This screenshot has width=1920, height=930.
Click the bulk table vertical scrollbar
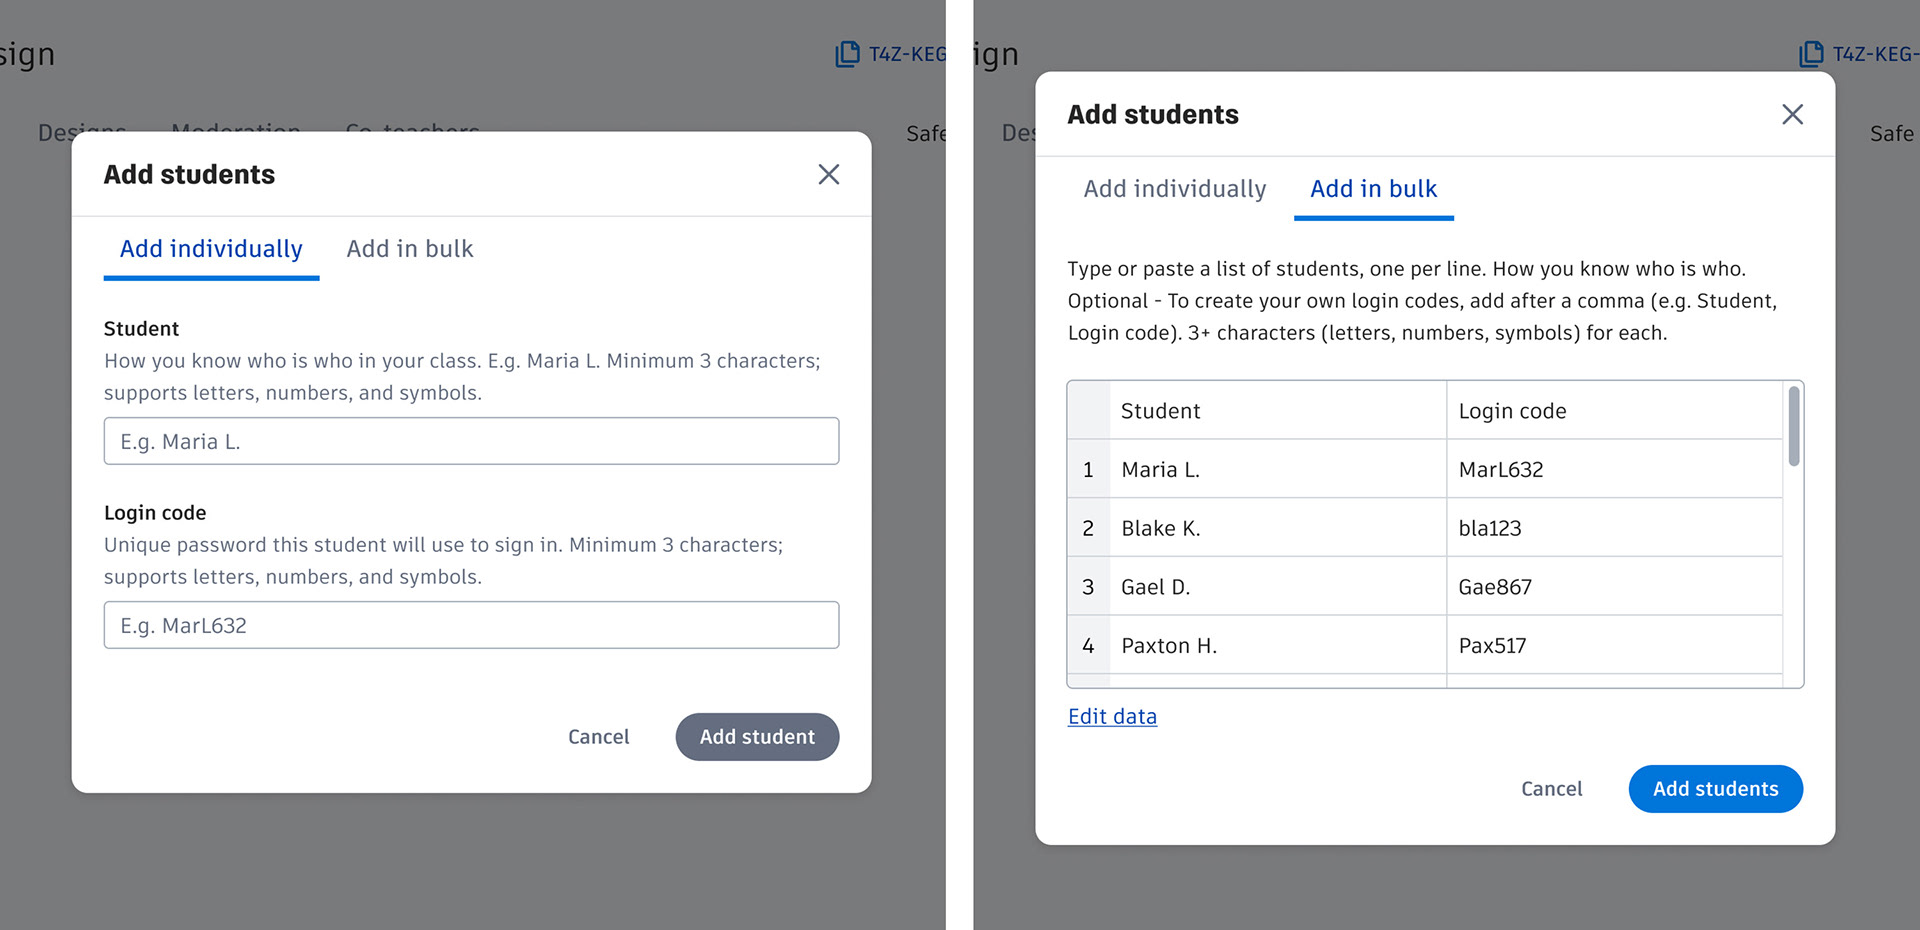pyautogui.click(x=1794, y=428)
